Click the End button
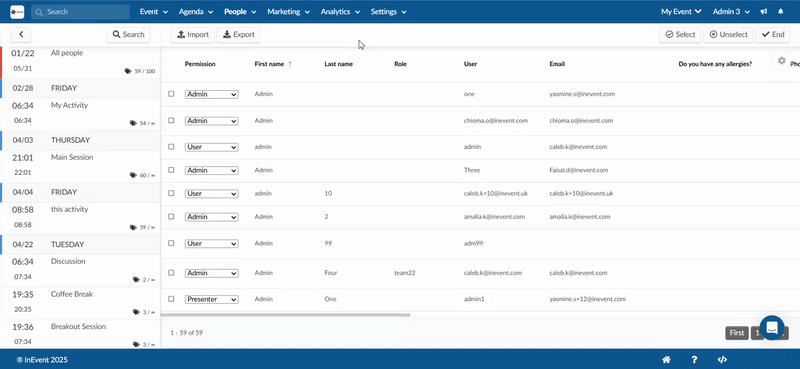Screen dimensions: 800x369 772,35
